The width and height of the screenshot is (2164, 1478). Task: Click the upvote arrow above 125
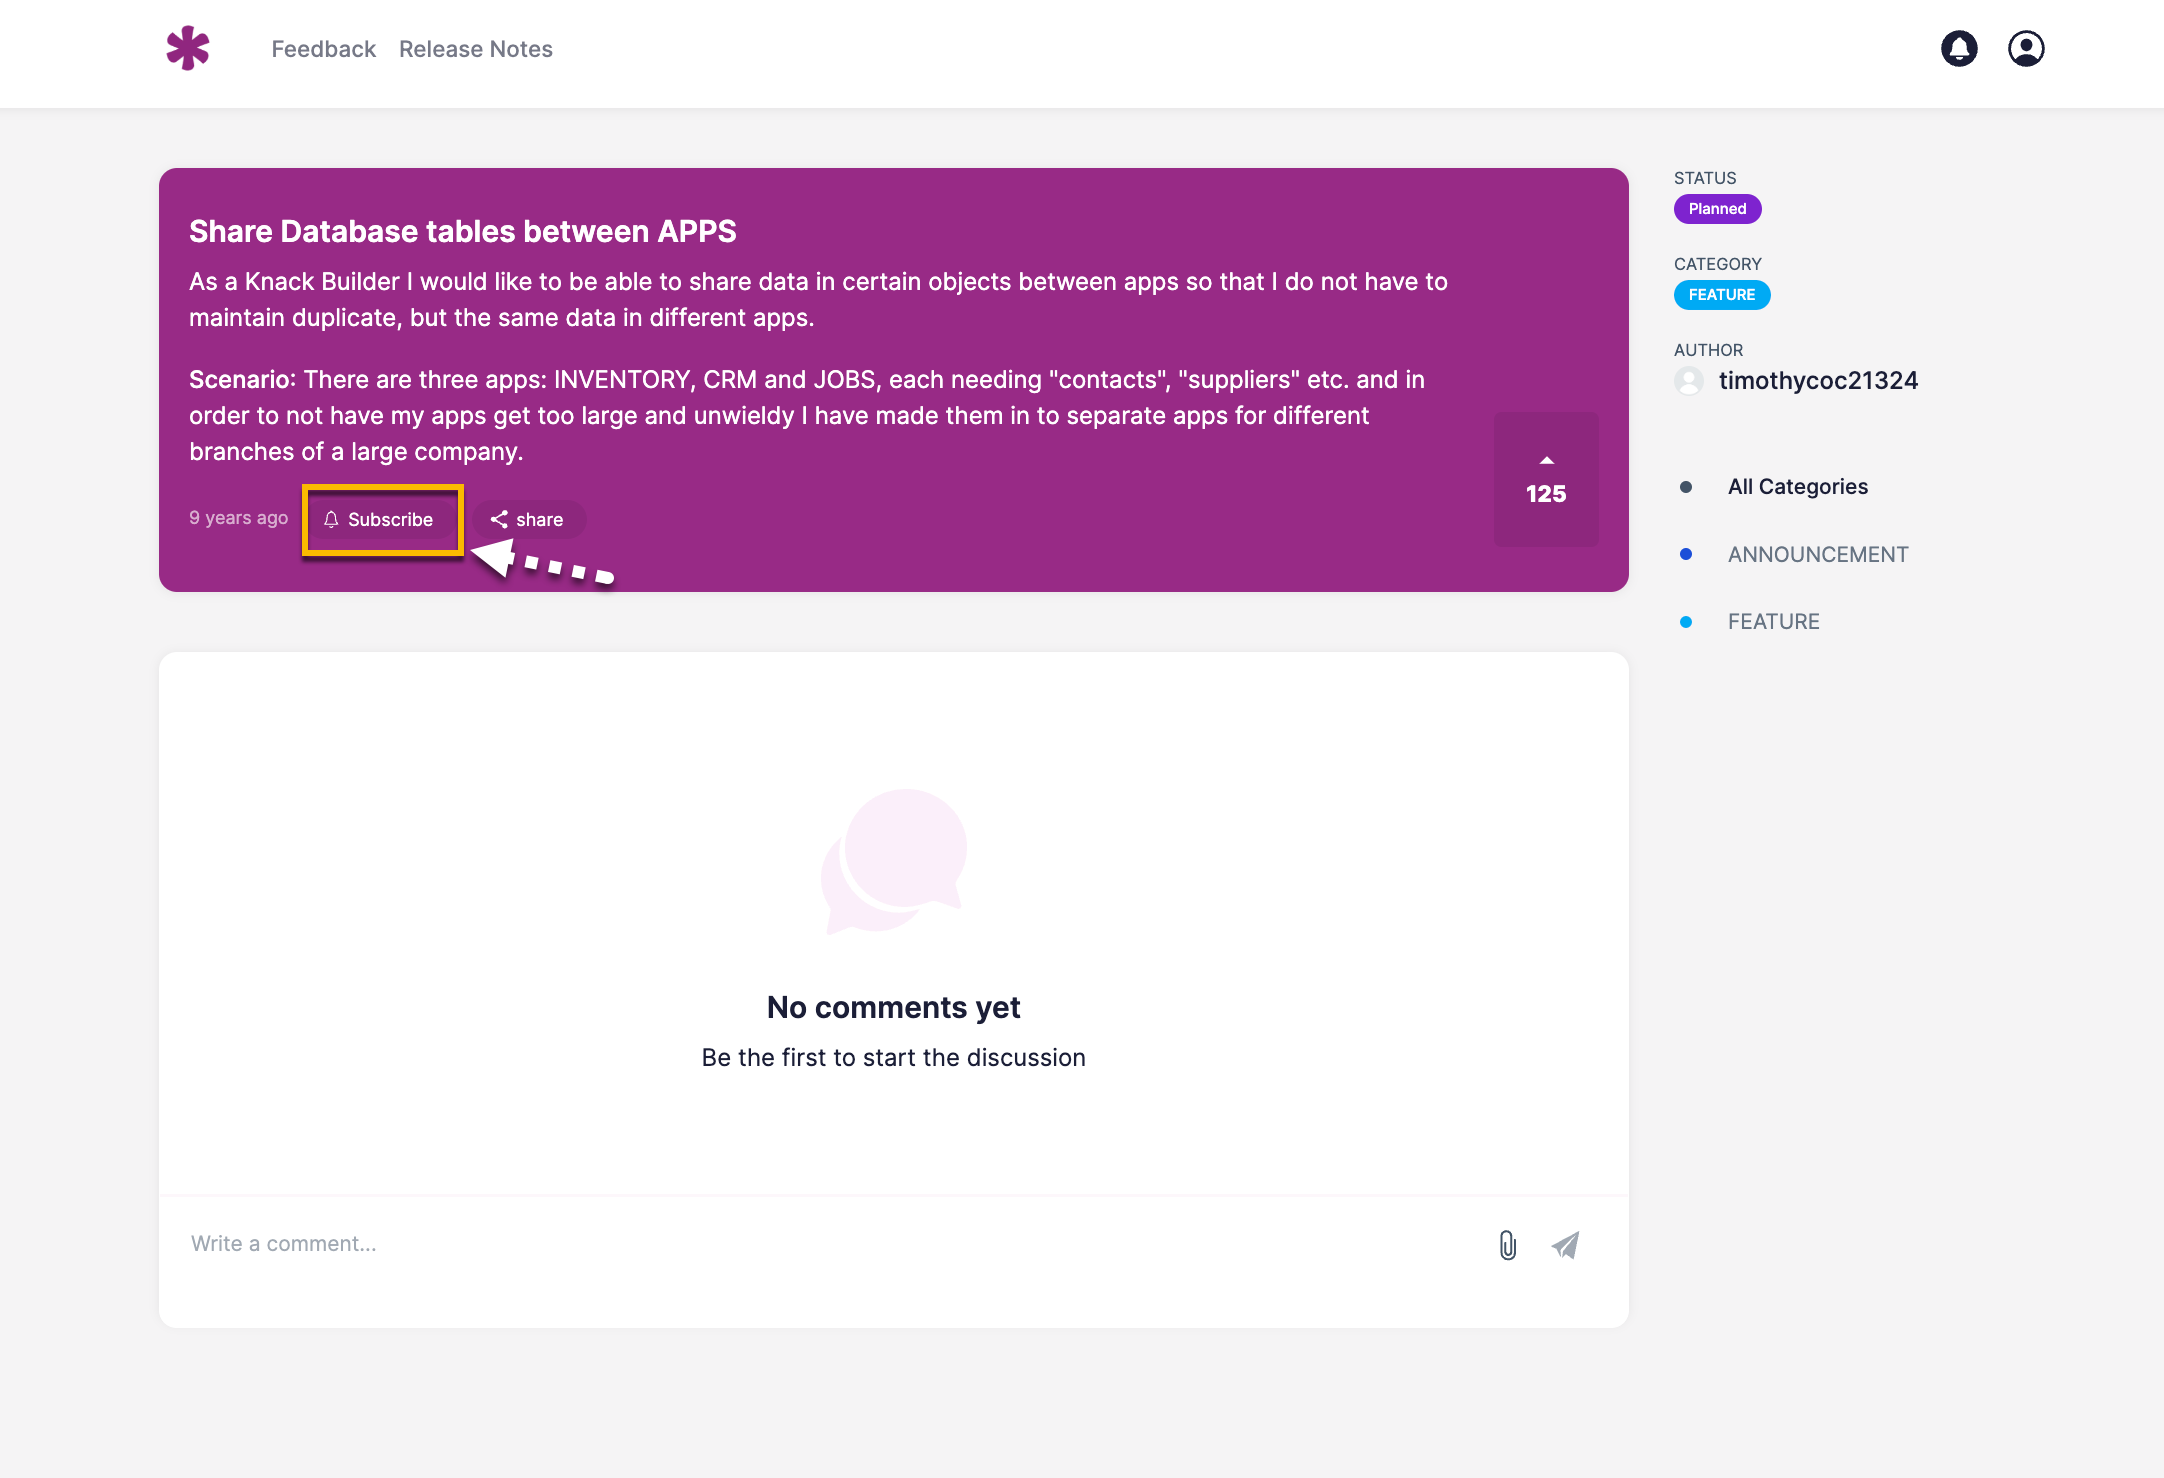pos(1546,460)
